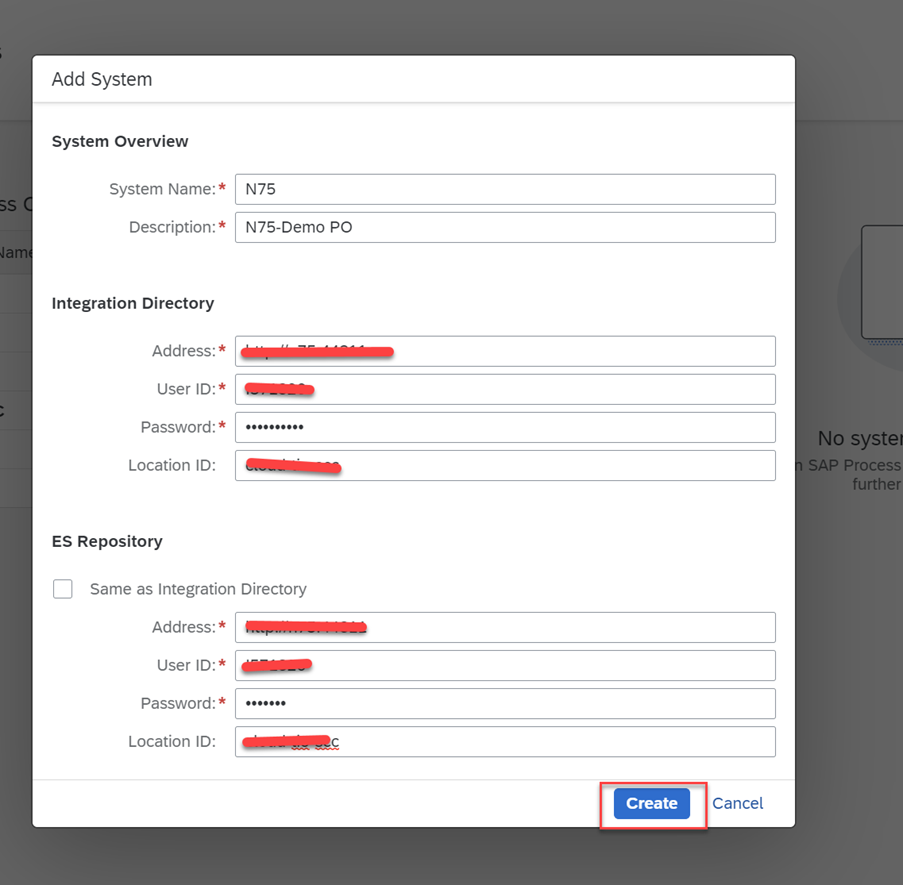The image size is (903, 885).
Task: Select the Integration Directory Password field
Action: click(x=505, y=427)
